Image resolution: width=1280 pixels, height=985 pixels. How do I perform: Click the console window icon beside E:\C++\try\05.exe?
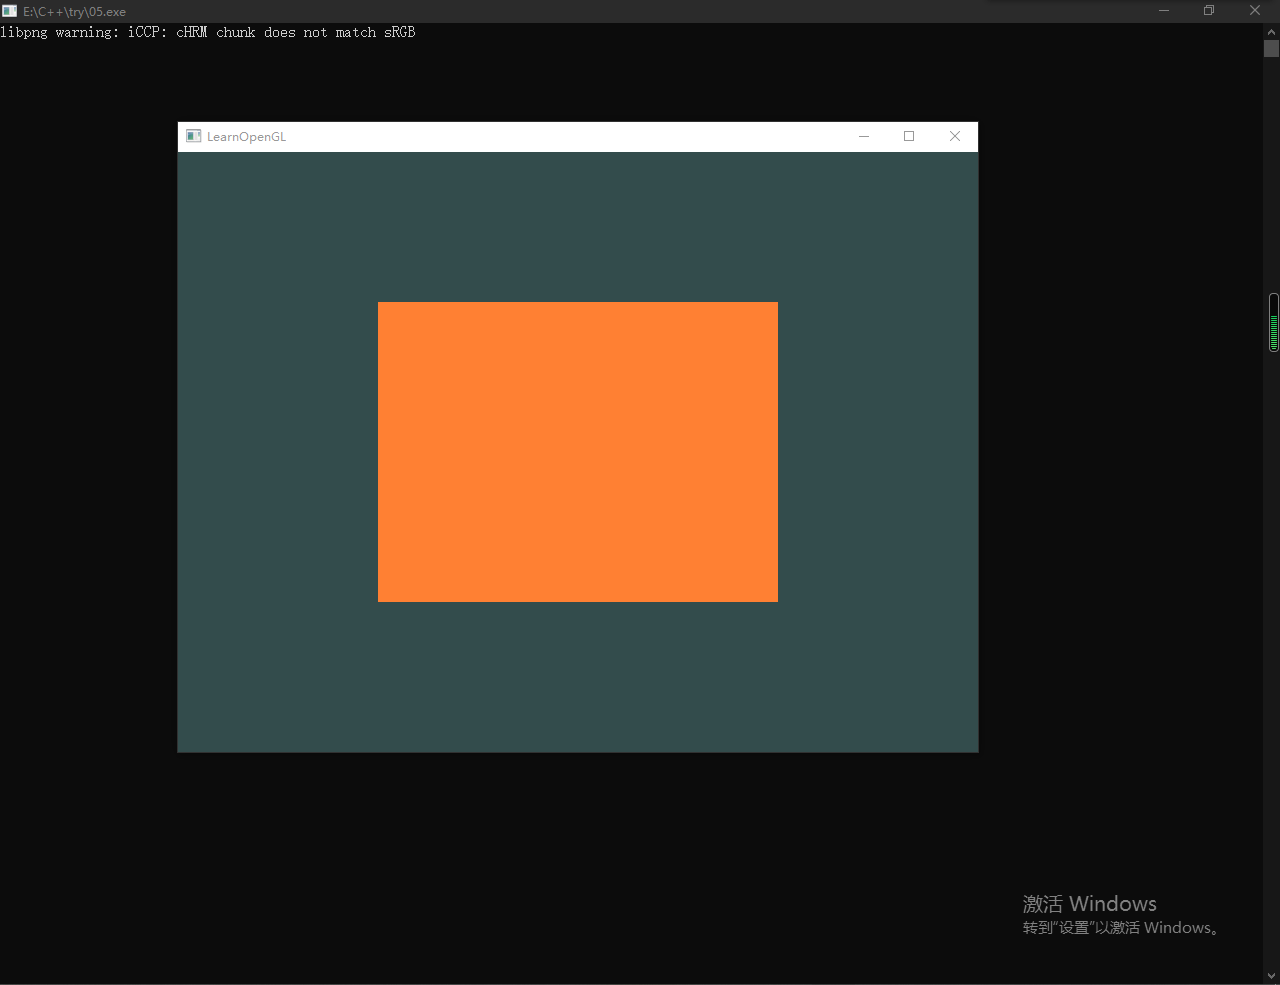10,11
